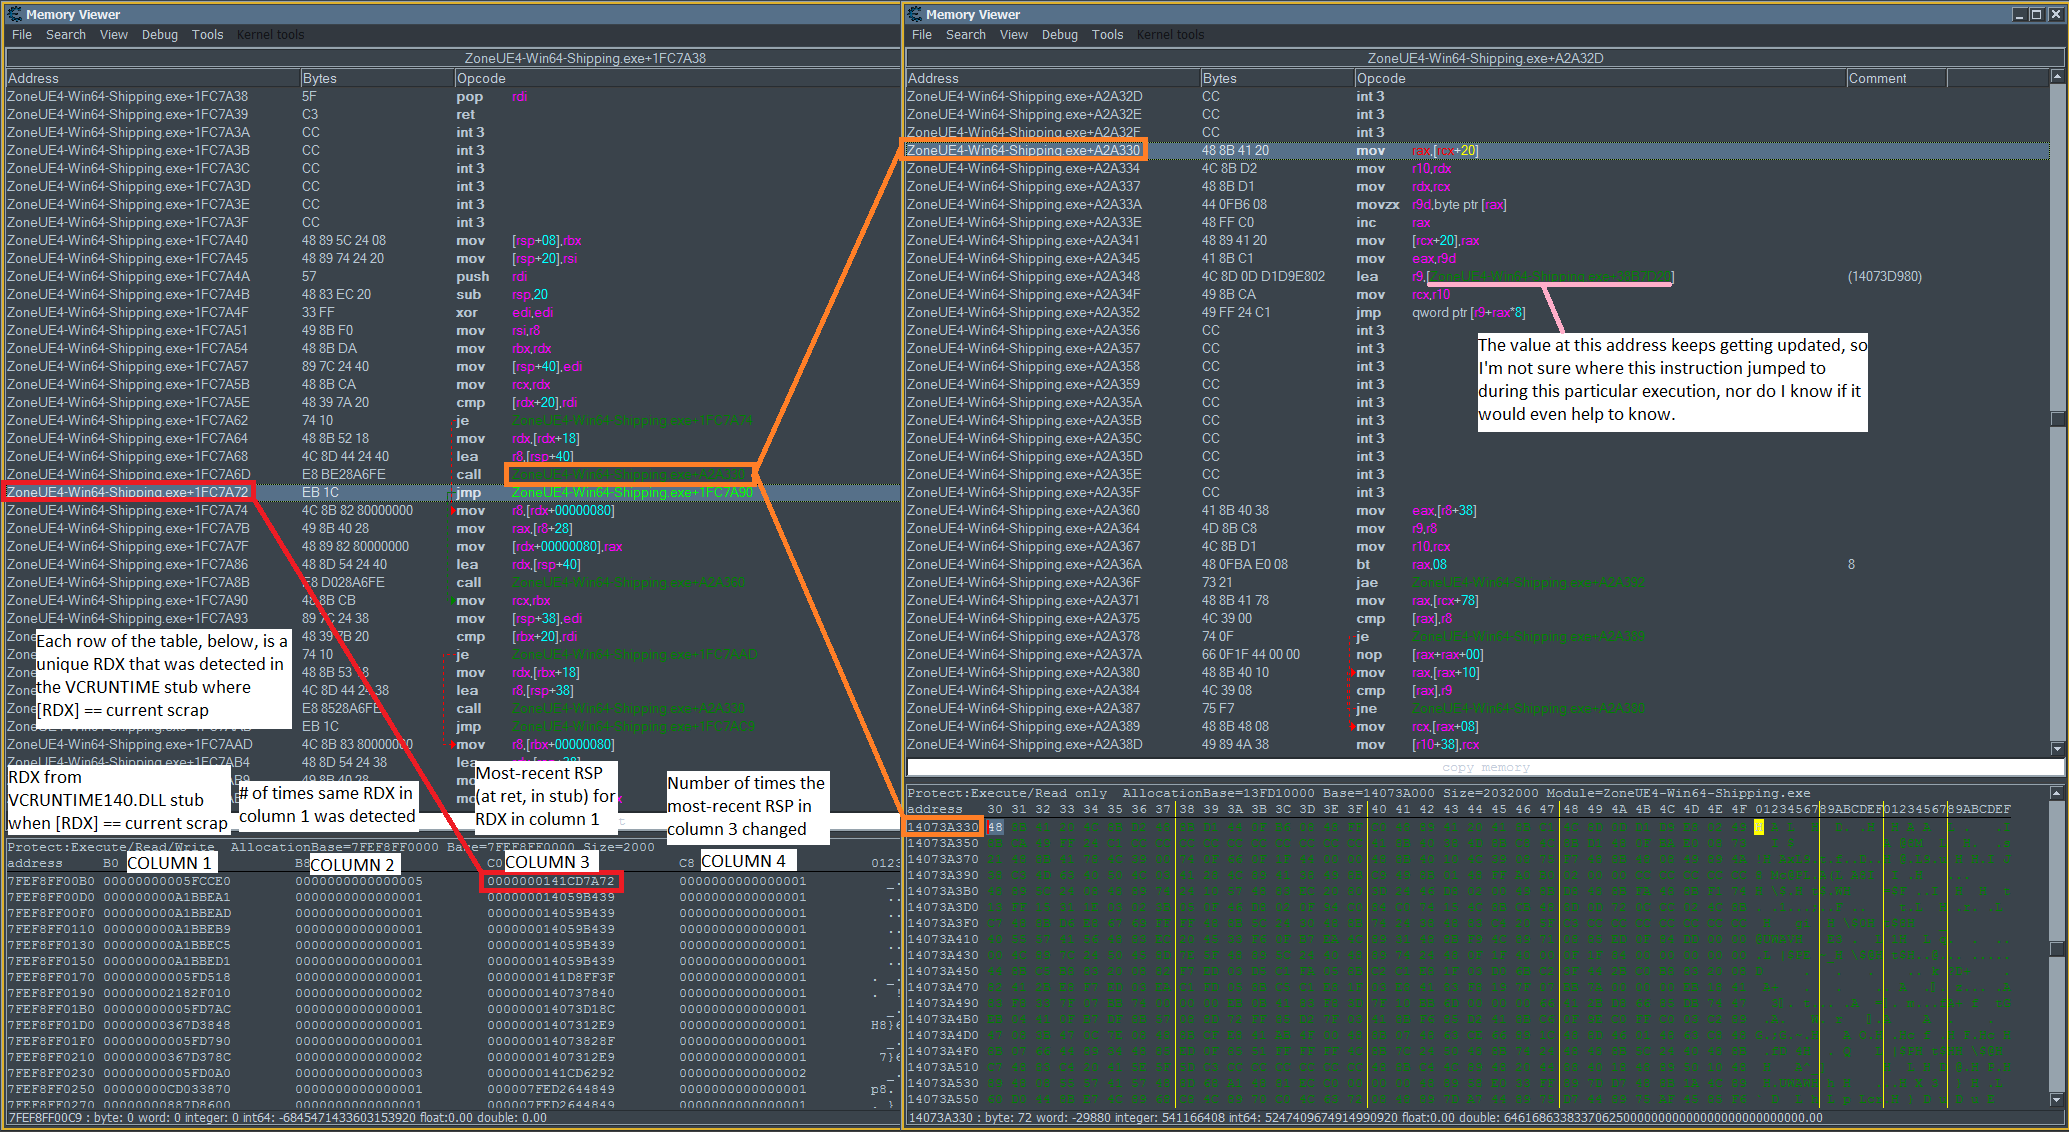The image size is (2069, 1132).
Task: Click left hex row address 7FEF8FF0190
Action: point(51,993)
